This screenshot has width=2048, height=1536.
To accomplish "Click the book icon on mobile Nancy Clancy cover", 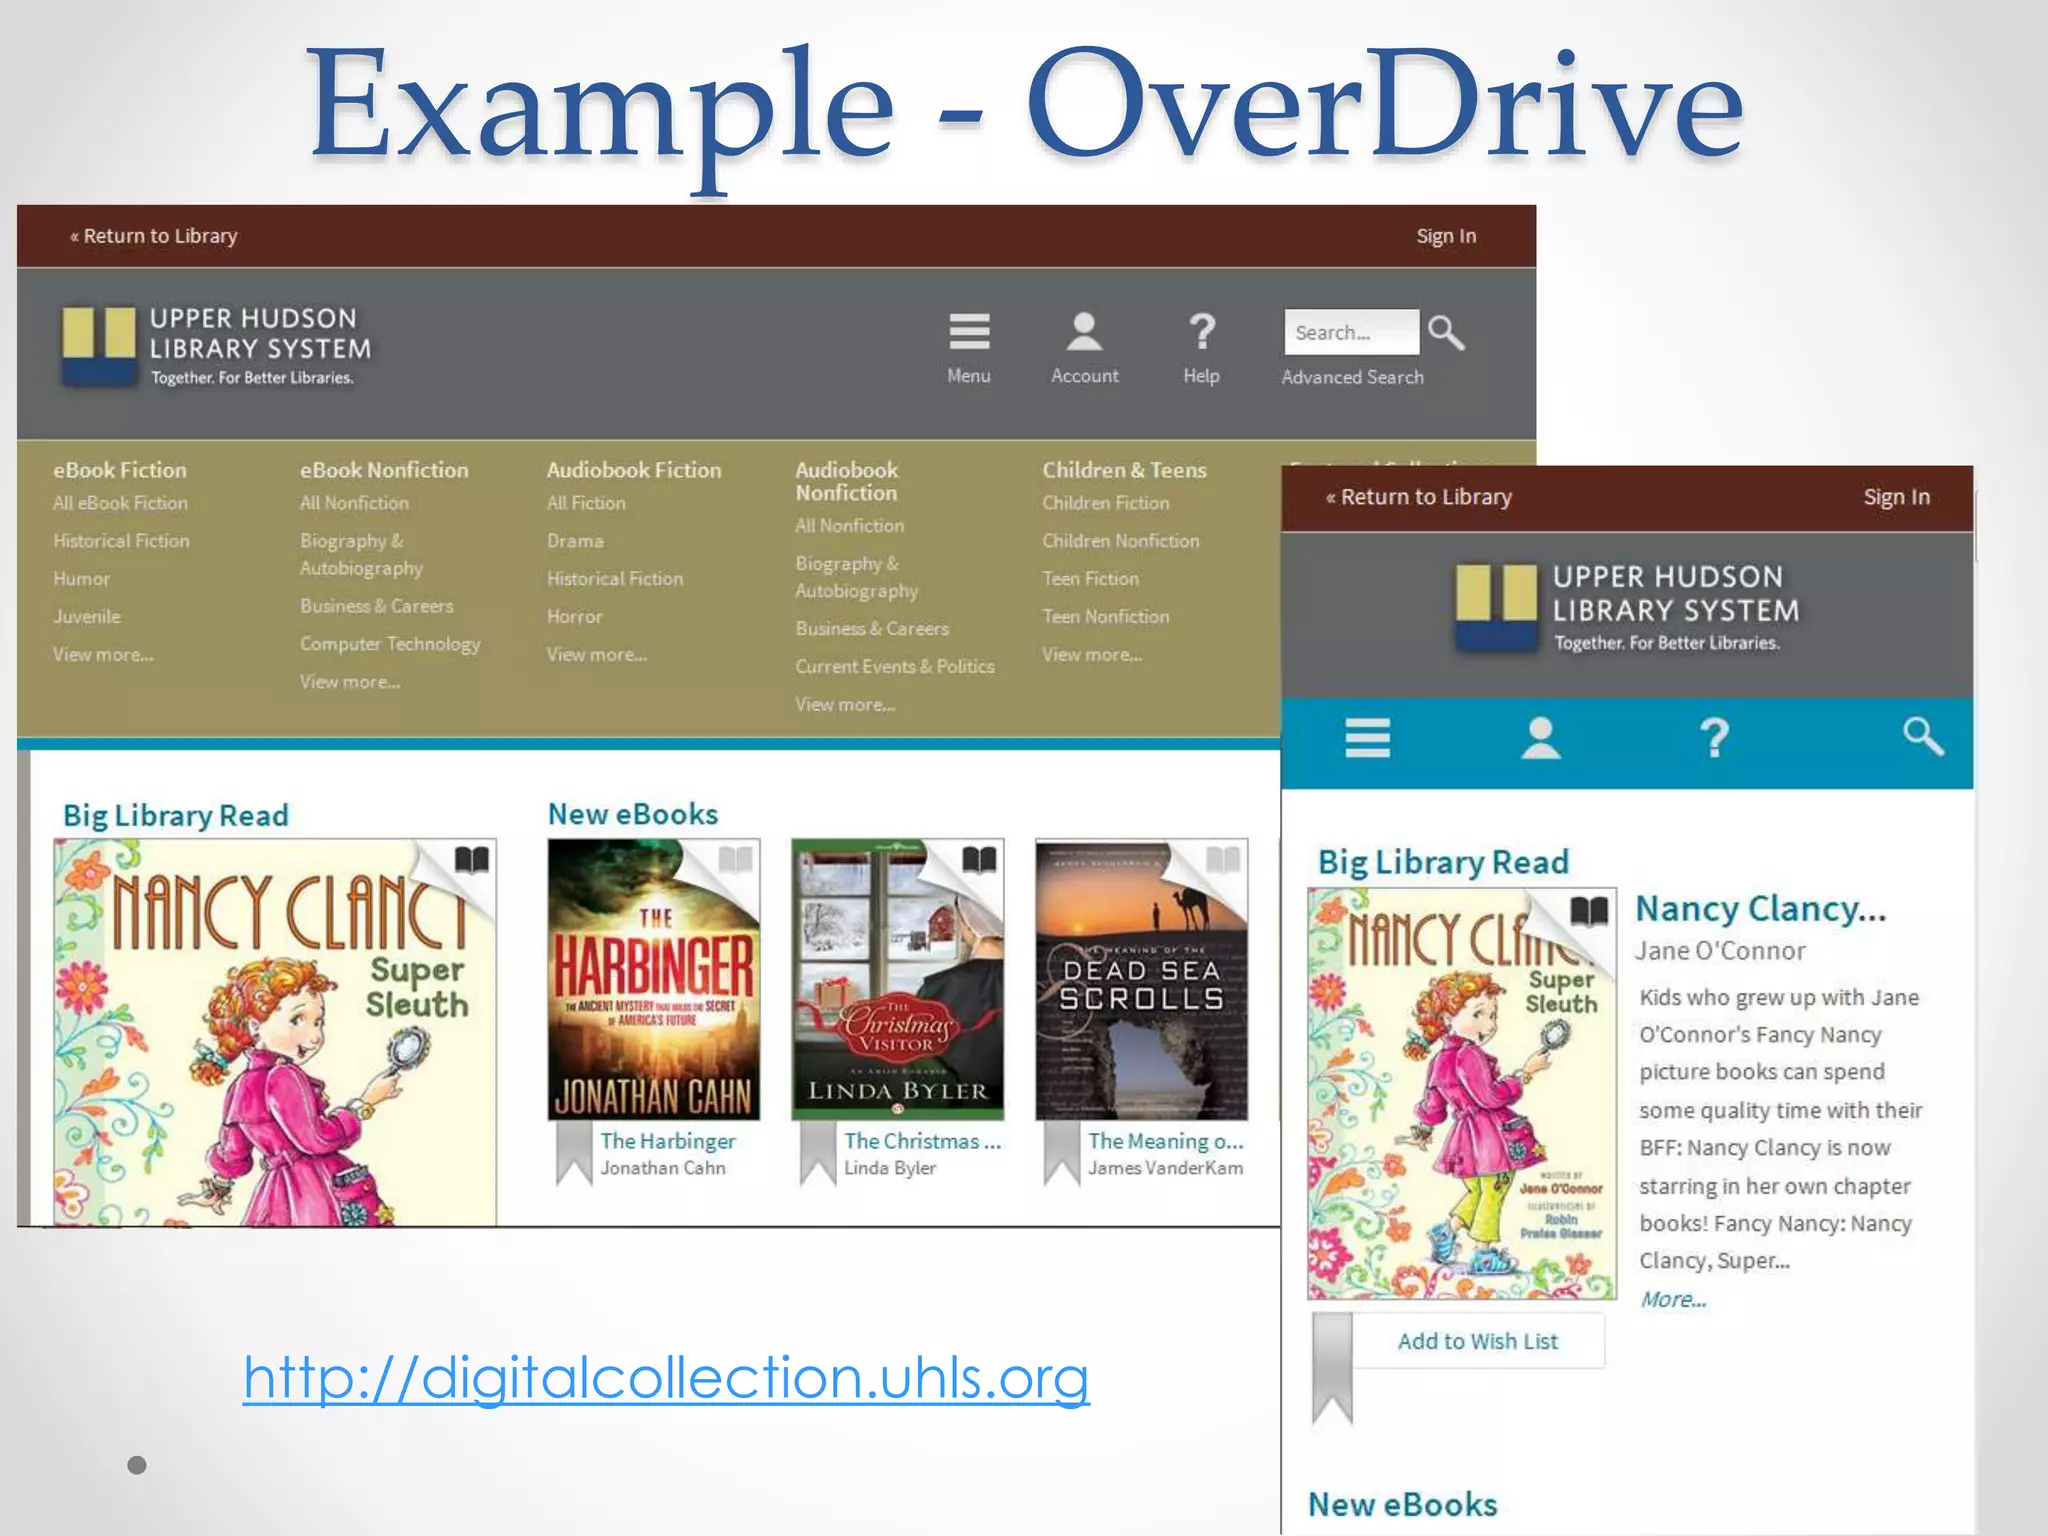I will pyautogui.click(x=1589, y=911).
